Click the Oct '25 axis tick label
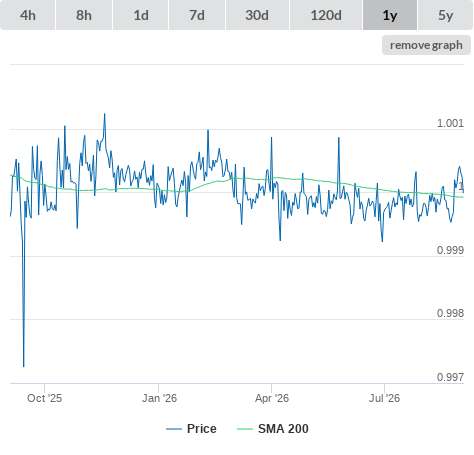This screenshot has width=474, height=455. [44, 398]
